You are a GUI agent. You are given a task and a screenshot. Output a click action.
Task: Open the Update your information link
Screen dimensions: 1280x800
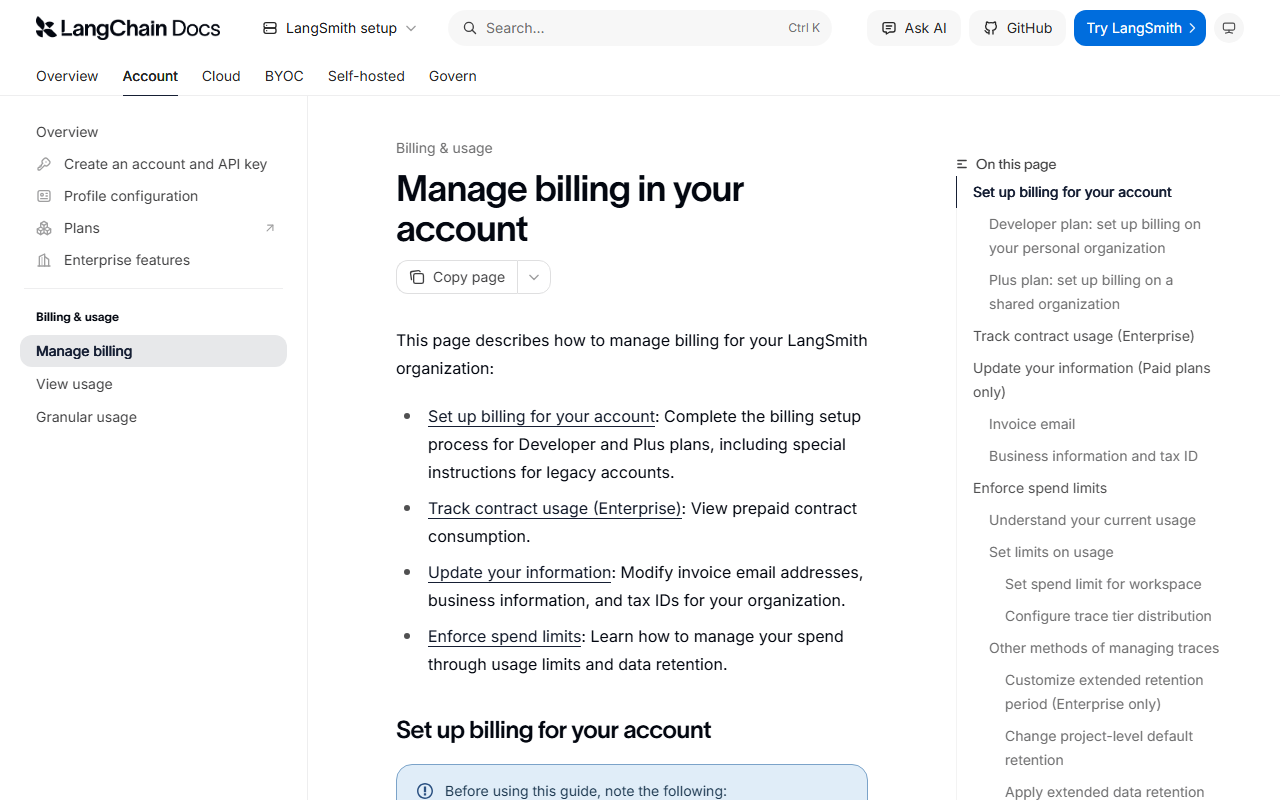pos(520,572)
